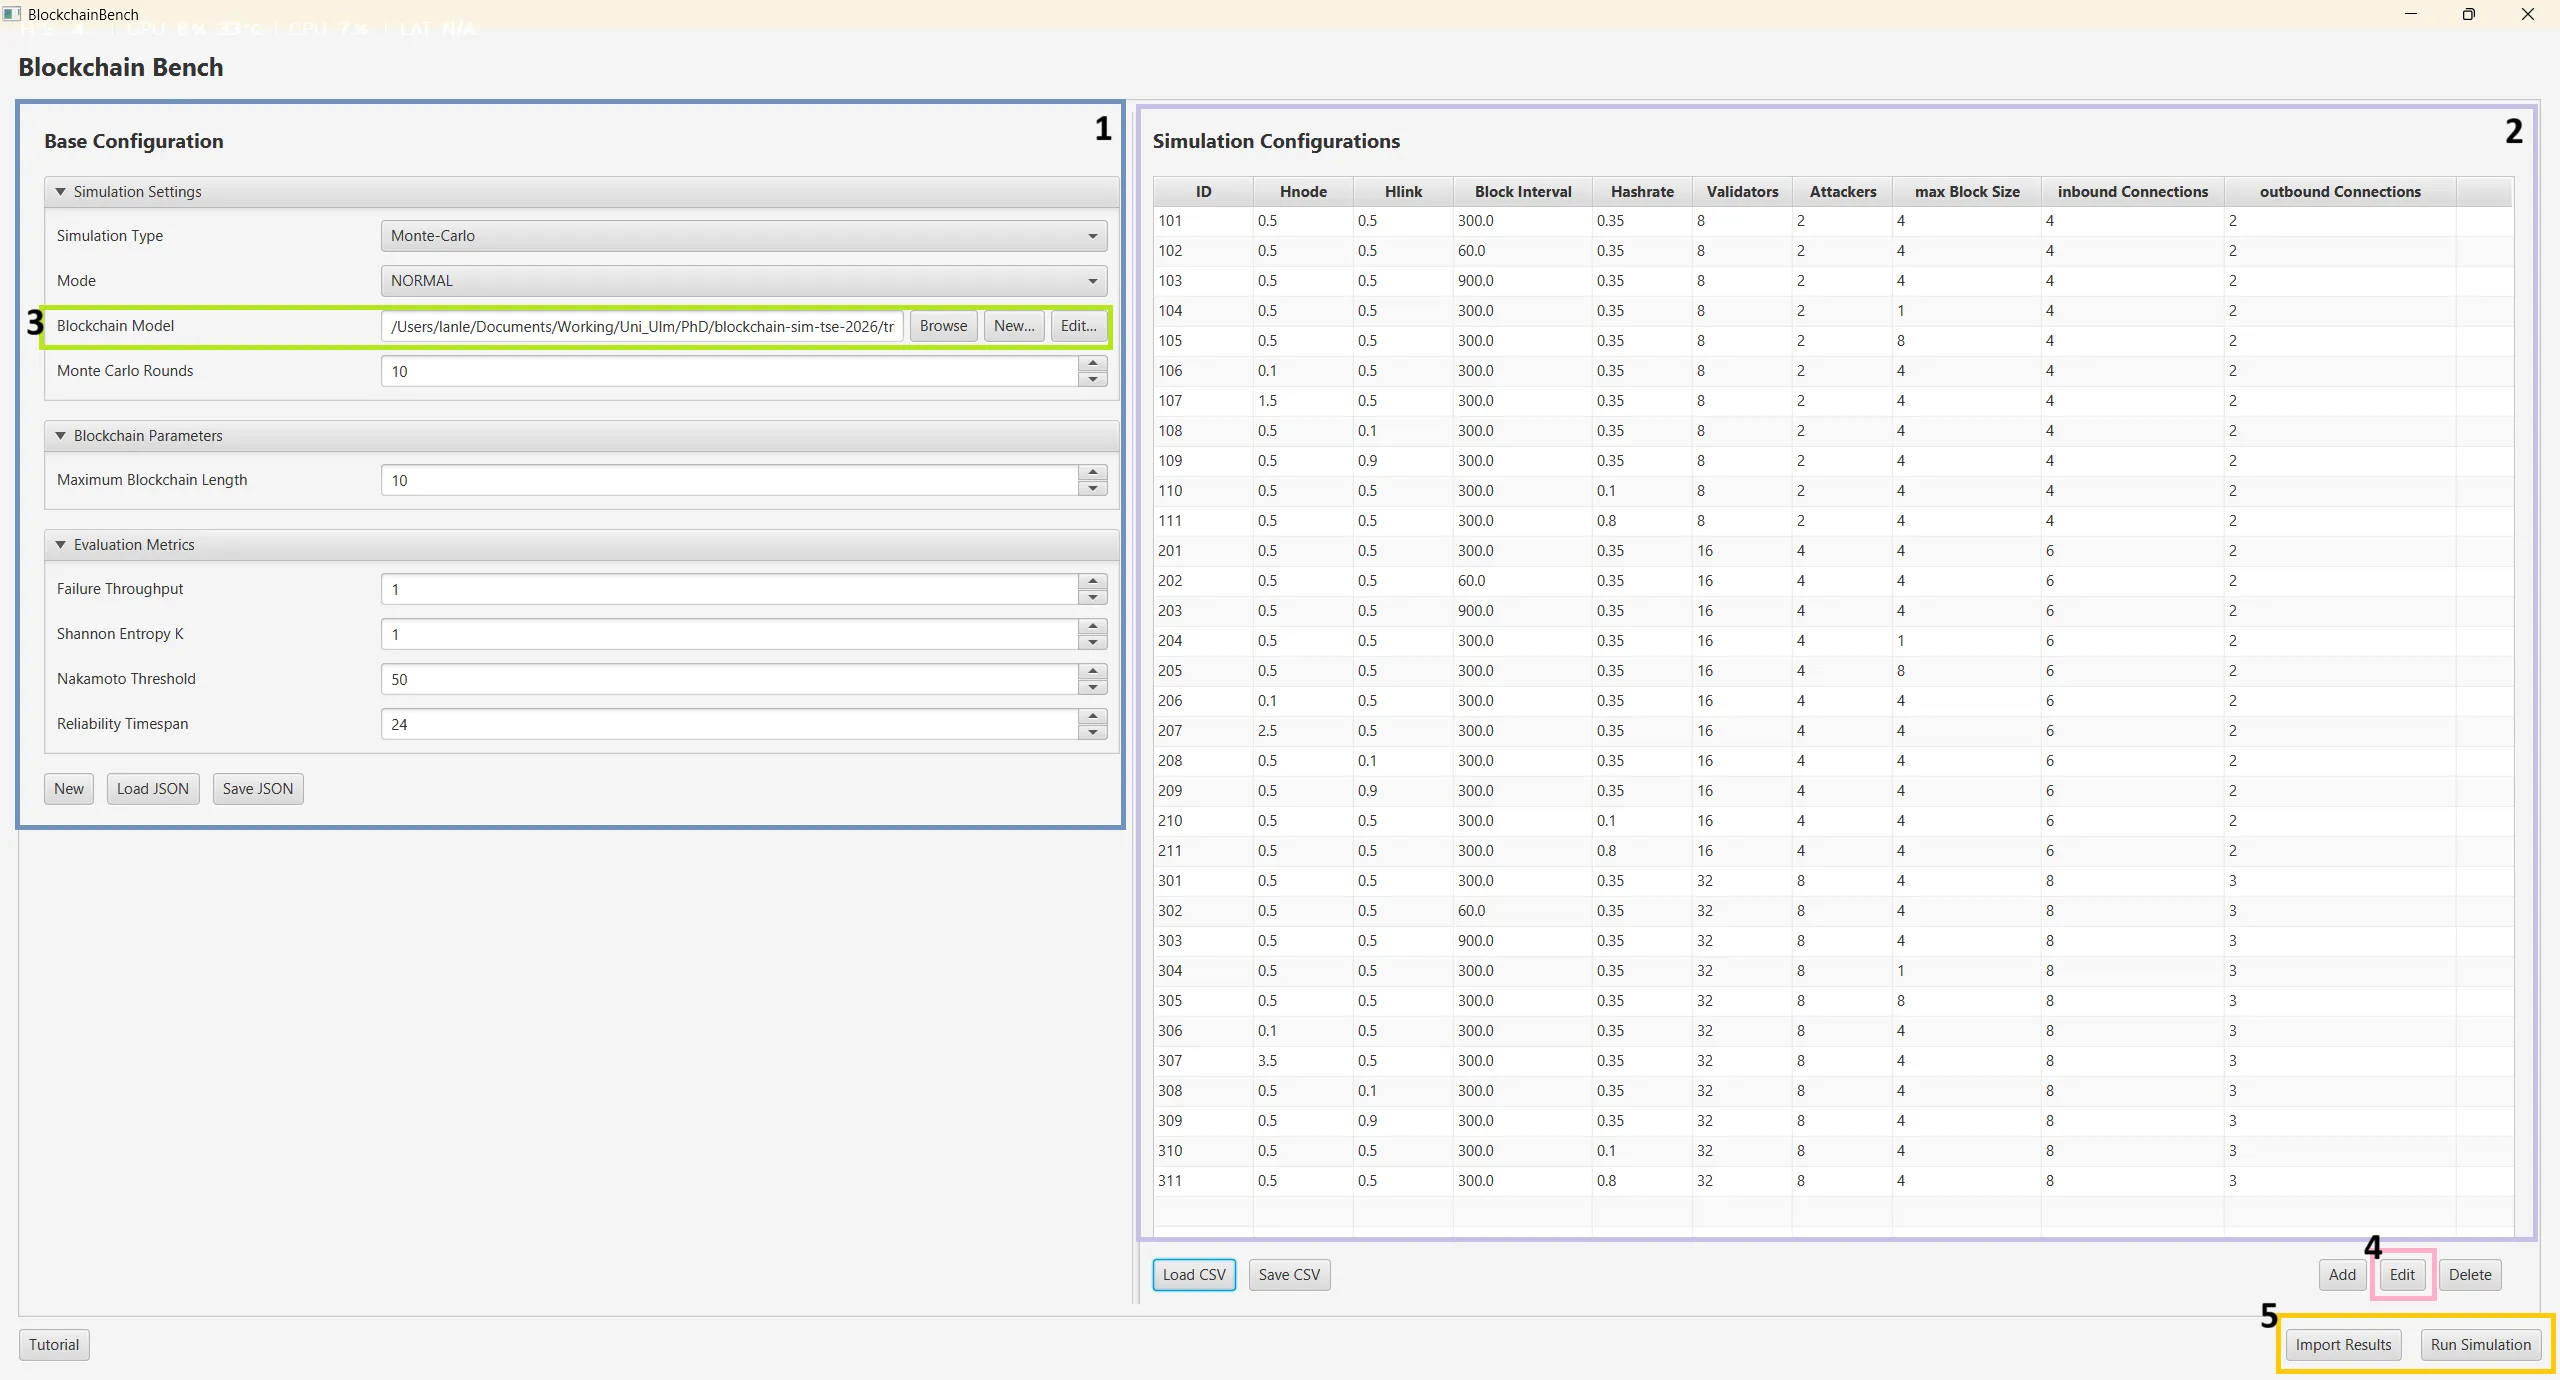This screenshot has height=1380, width=2560.
Task: Collapse the Blockchain Parameters section
Action: (x=60, y=436)
